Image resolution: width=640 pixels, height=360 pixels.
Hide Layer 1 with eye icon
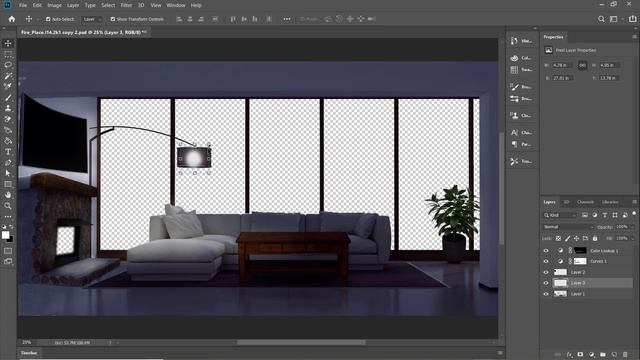pos(546,294)
